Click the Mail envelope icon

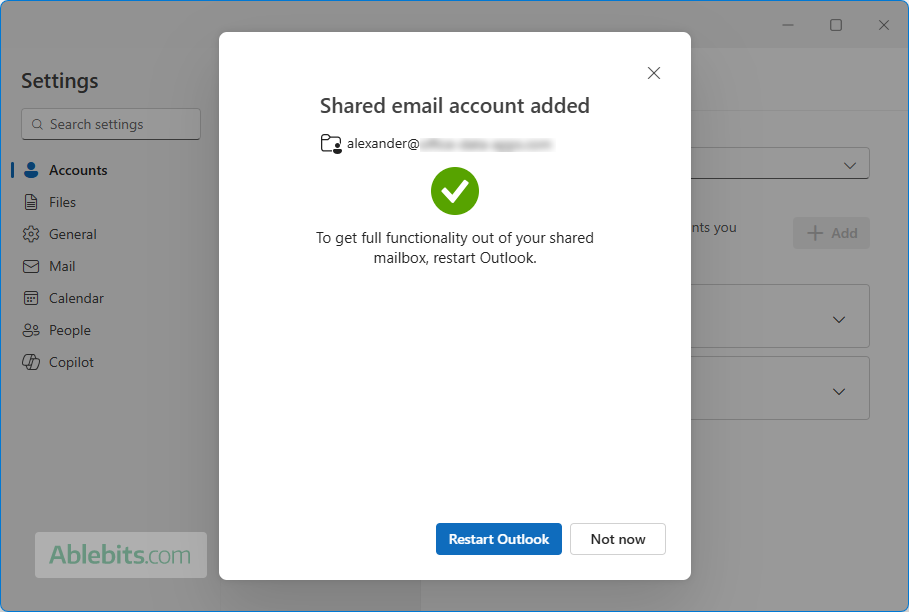click(x=31, y=266)
